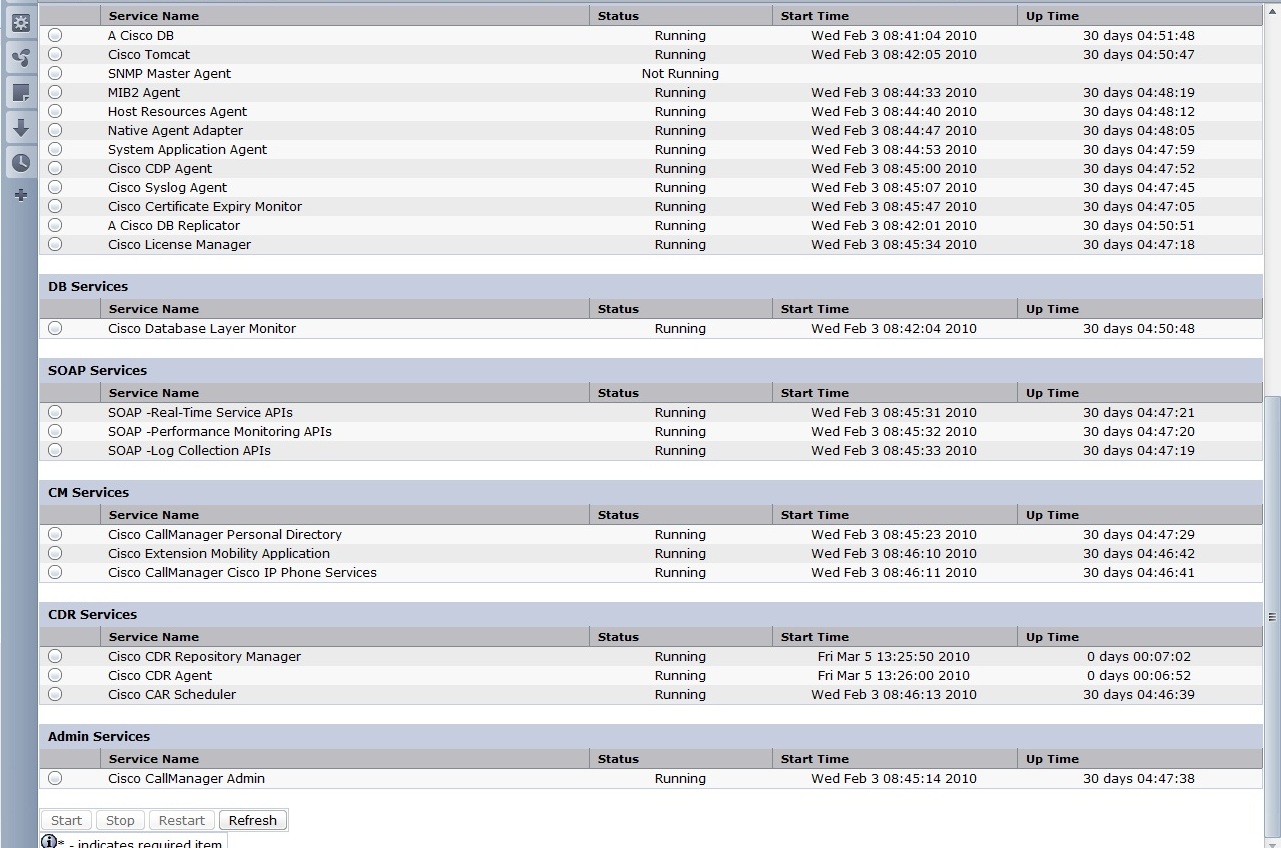Open the sticky note sidebar panel
Image resolution: width=1281 pixels, height=848 pixels.
coord(20,93)
